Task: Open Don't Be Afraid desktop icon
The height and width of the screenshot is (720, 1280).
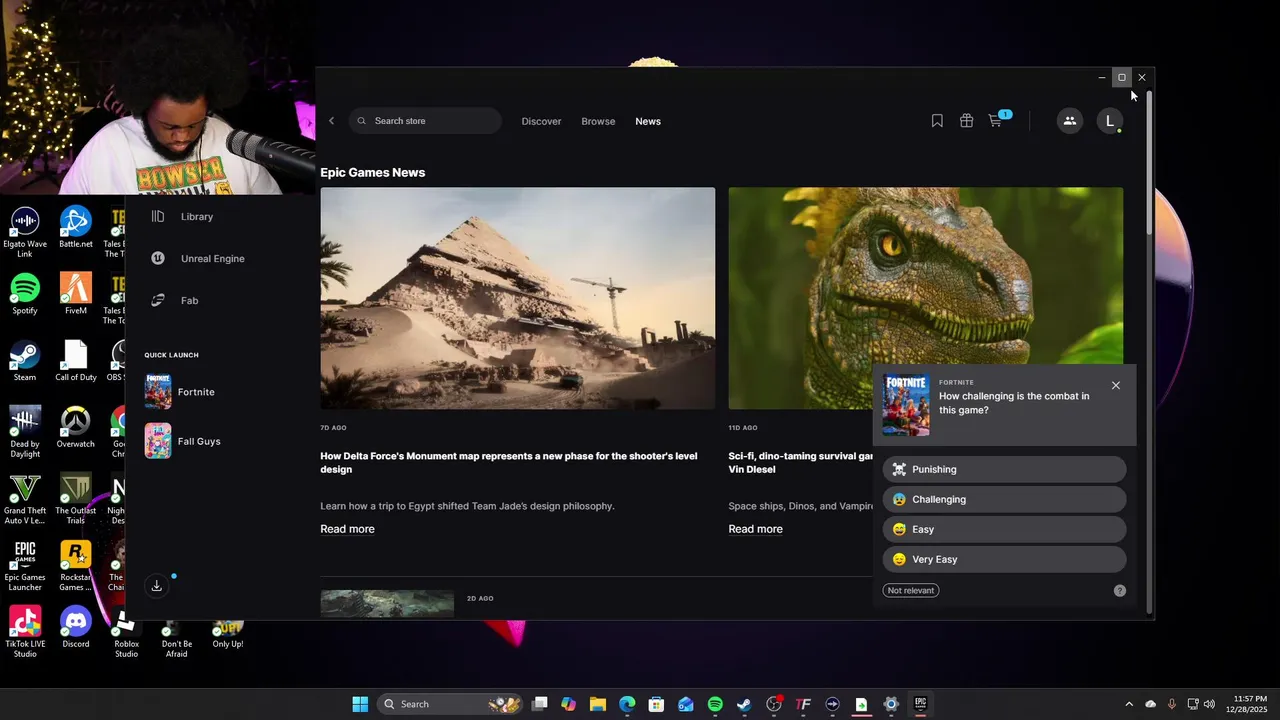Action: point(176,640)
